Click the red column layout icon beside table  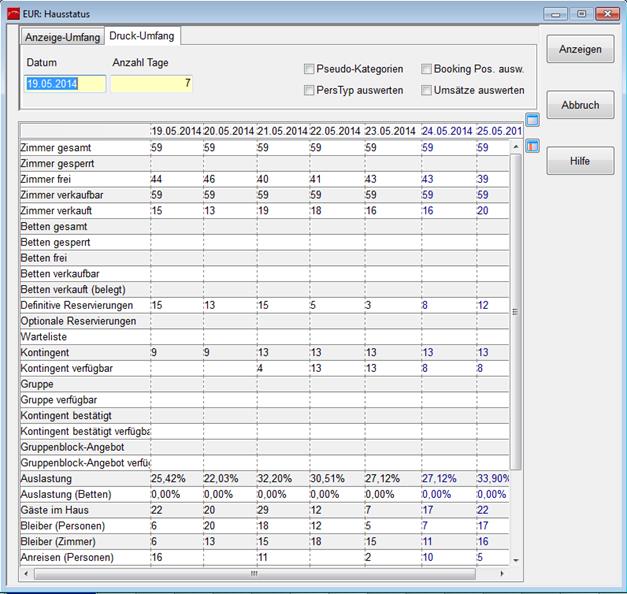(x=532, y=146)
